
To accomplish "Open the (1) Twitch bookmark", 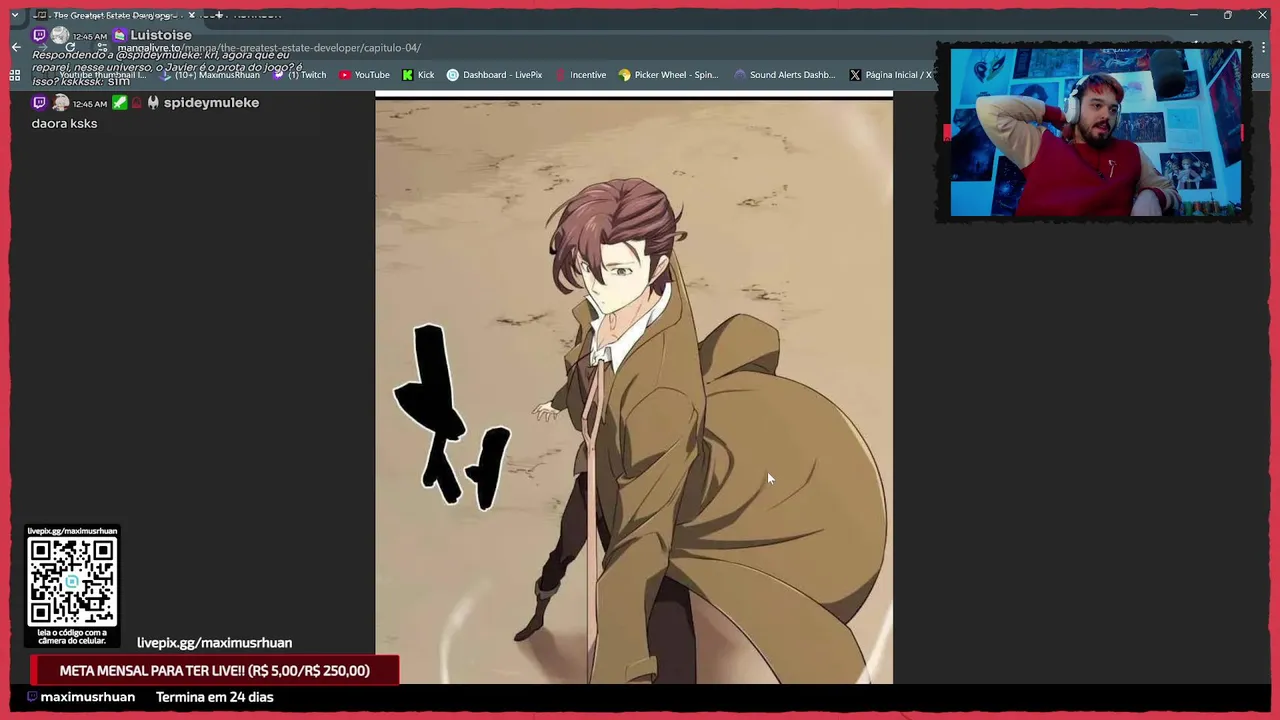I will (299, 75).
